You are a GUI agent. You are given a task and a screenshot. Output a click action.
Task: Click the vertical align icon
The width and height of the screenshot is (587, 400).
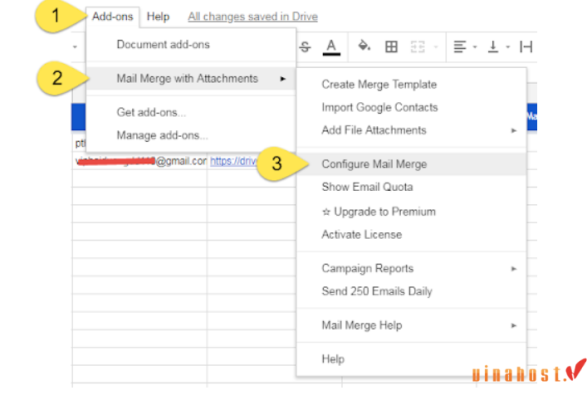tap(493, 47)
